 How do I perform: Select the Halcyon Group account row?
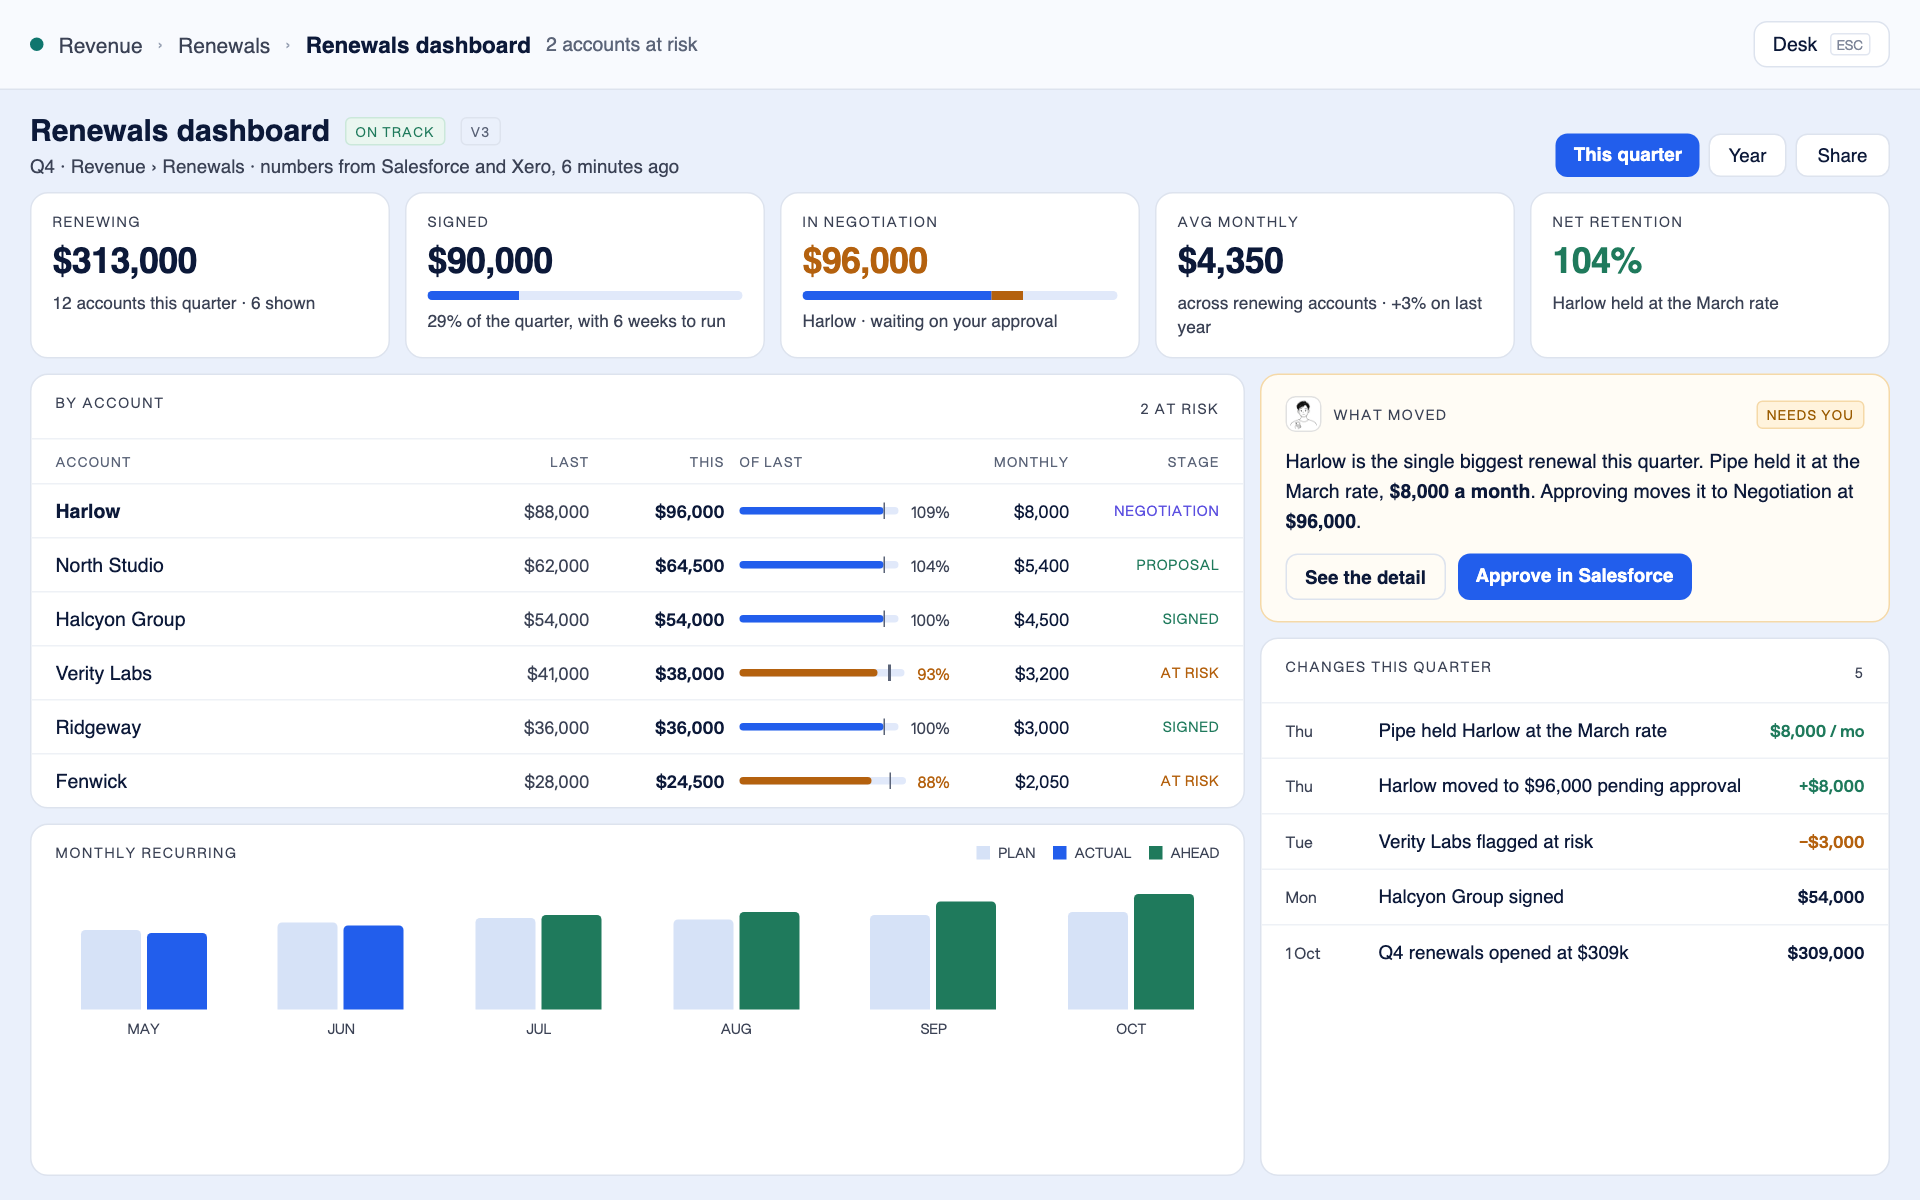click(637, 619)
